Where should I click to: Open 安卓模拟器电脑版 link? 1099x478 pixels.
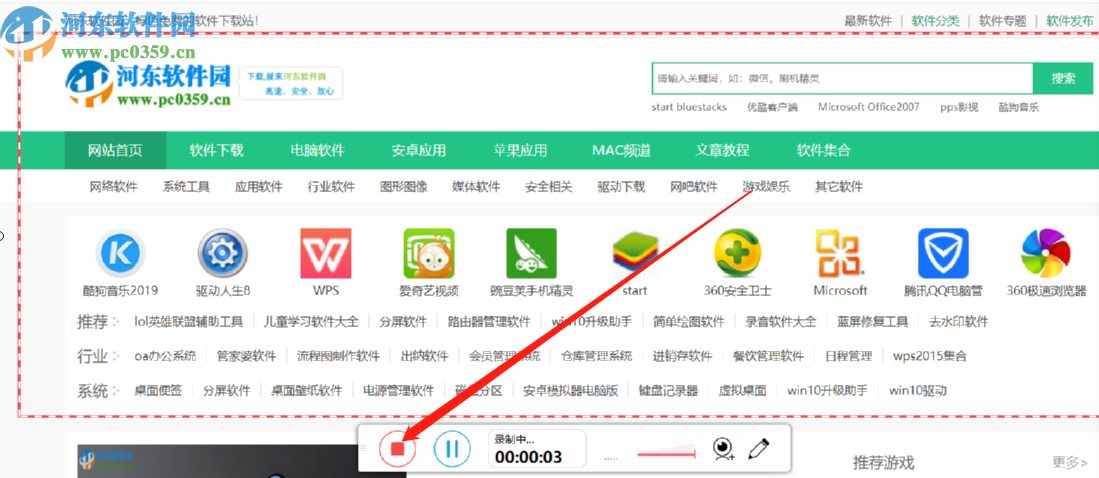[571, 390]
